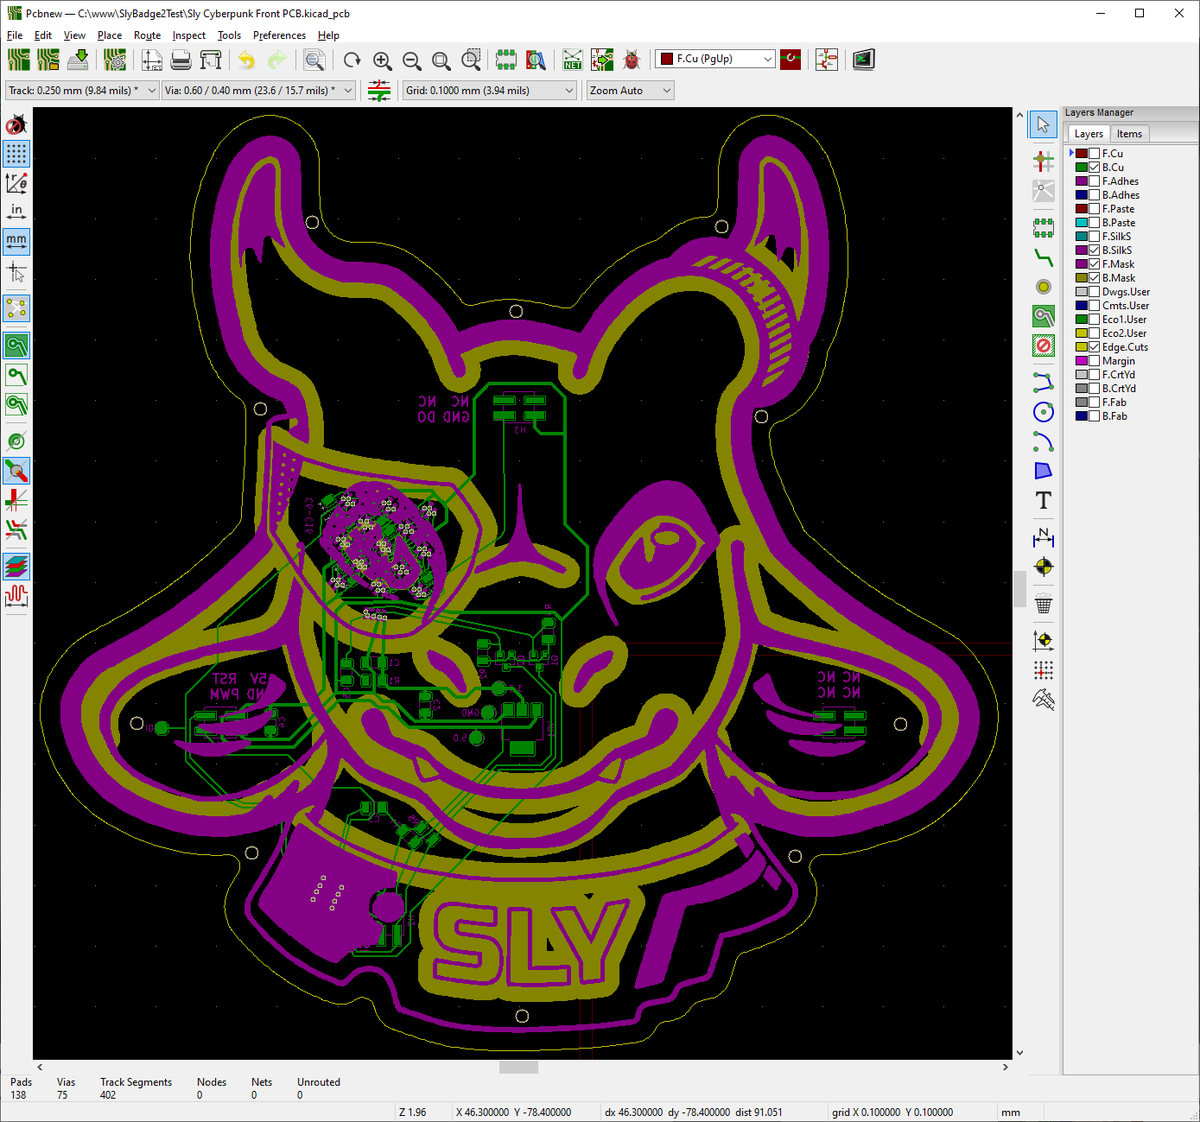Hide the B.Cu layer
Screen dimensions: 1200x1122
1093,167
